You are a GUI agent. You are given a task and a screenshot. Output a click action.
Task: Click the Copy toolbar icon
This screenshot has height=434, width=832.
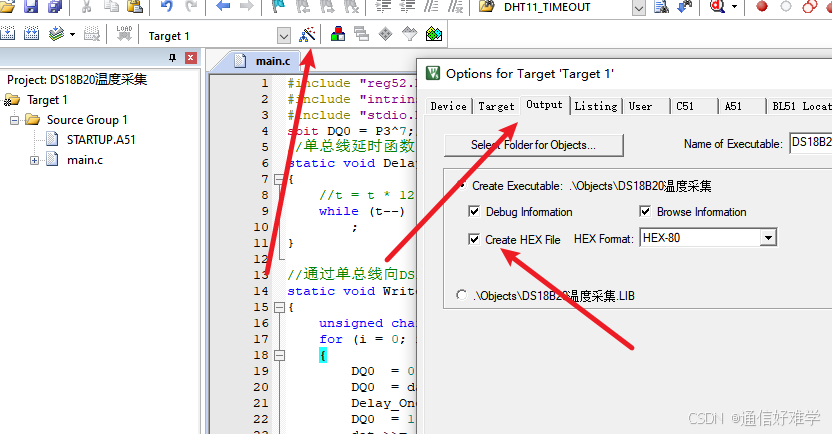pyautogui.click(x=111, y=6)
